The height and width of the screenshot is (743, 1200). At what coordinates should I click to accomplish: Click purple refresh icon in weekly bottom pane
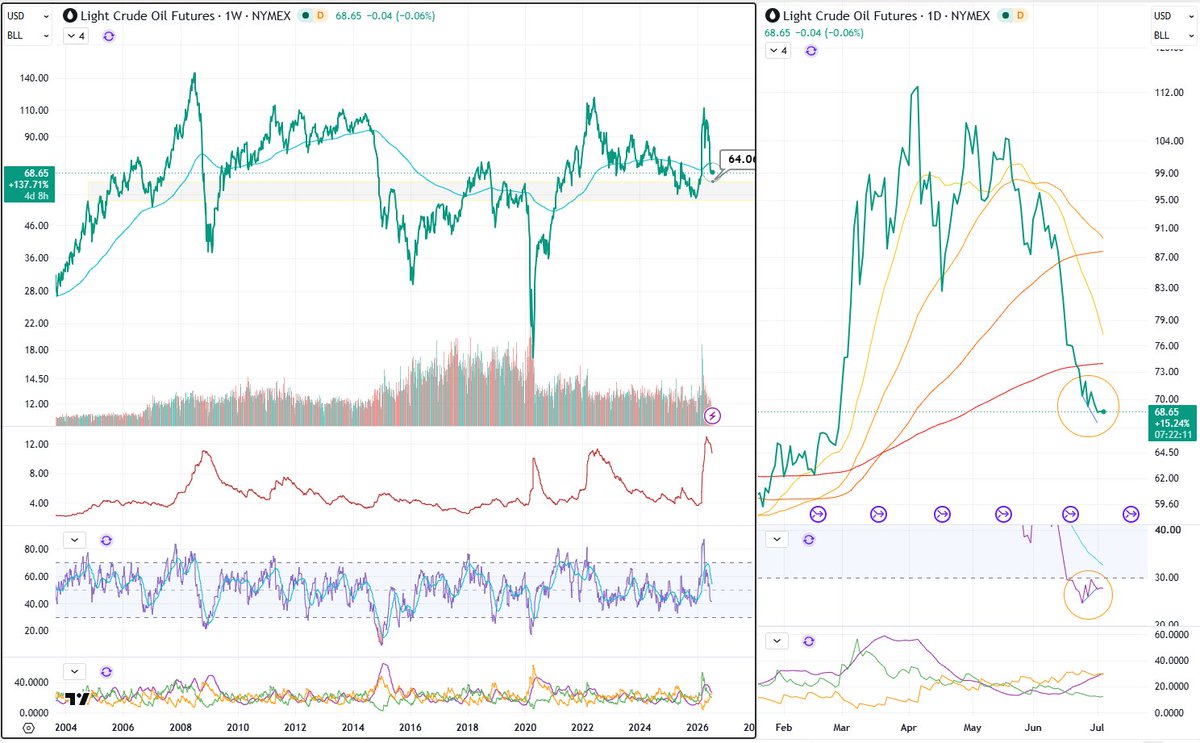point(106,671)
